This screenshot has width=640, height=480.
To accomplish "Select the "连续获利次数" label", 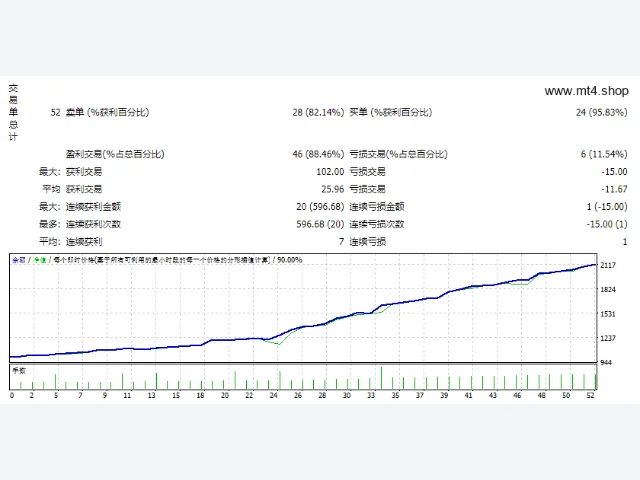I will (x=93, y=224).
